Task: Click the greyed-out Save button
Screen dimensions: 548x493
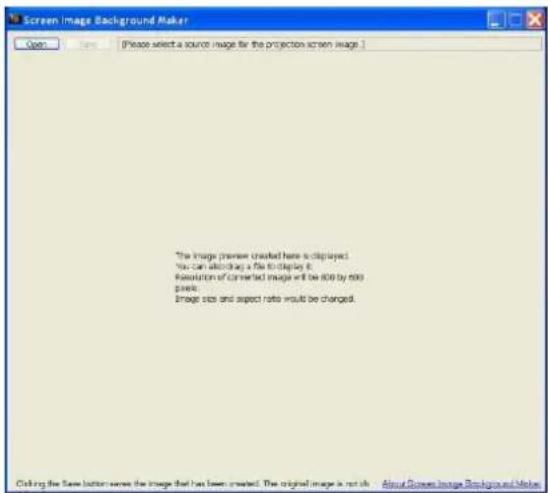Action: click(x=88, y=44)
